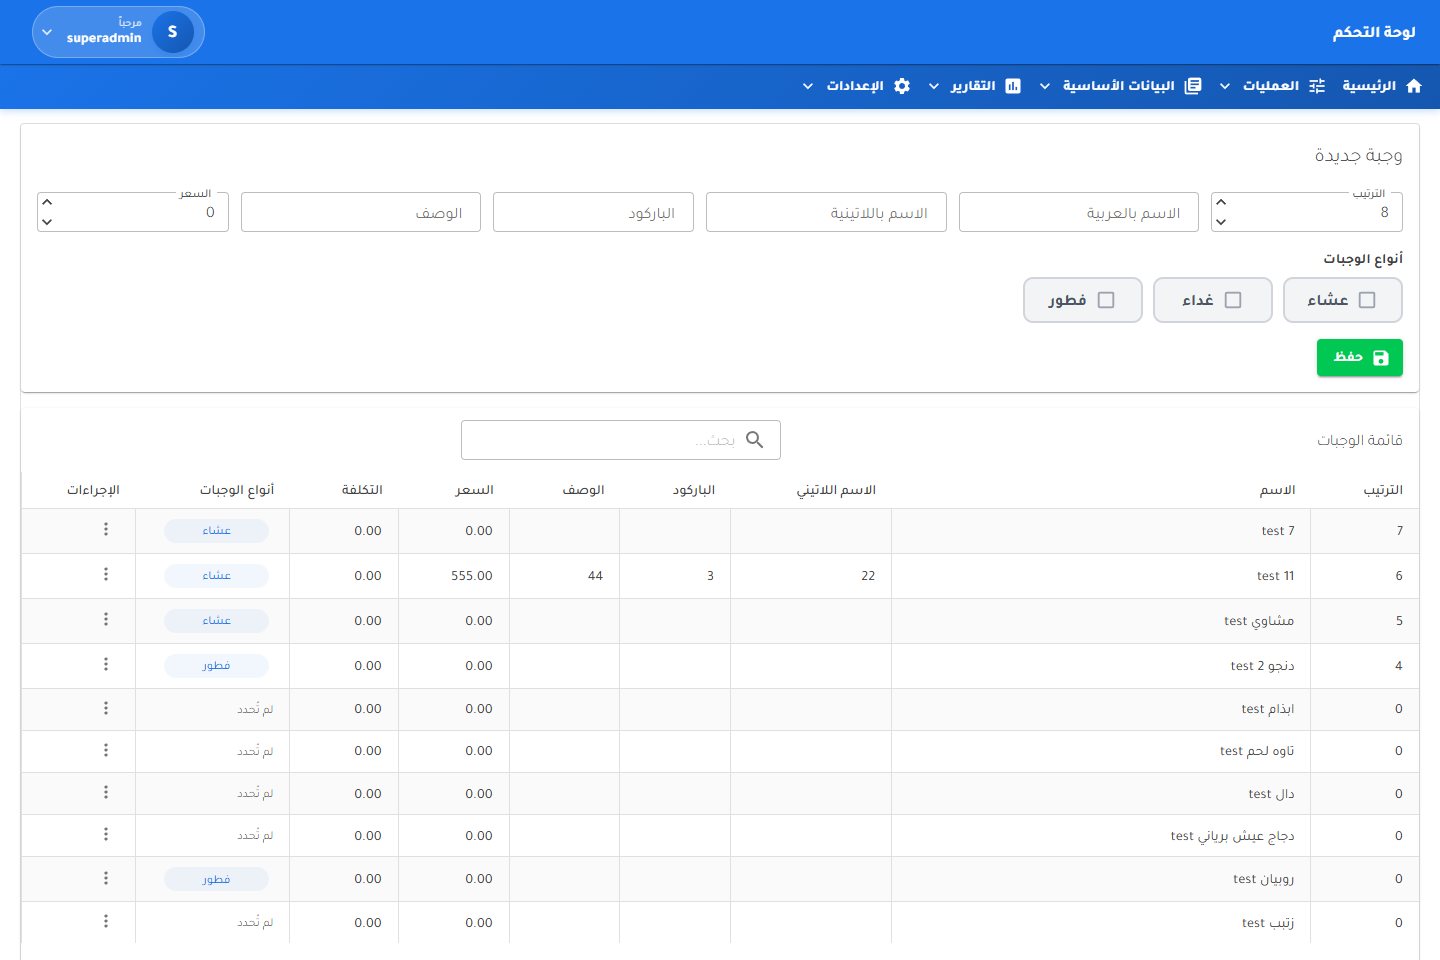Image resolution: width=1440 pixels, height=960 pixels.
Task: Open the البيانات الأساسية menu
Action: (1118, 86)
